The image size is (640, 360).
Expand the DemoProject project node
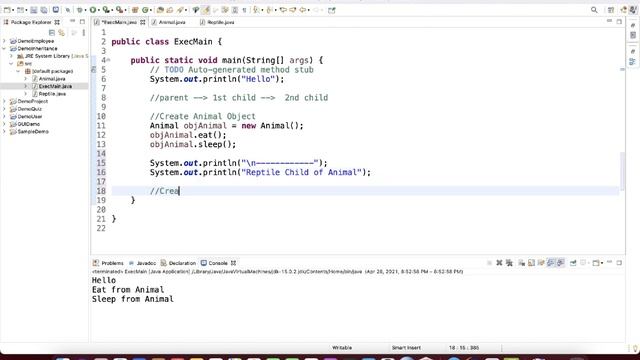click(x=4, y=101)
